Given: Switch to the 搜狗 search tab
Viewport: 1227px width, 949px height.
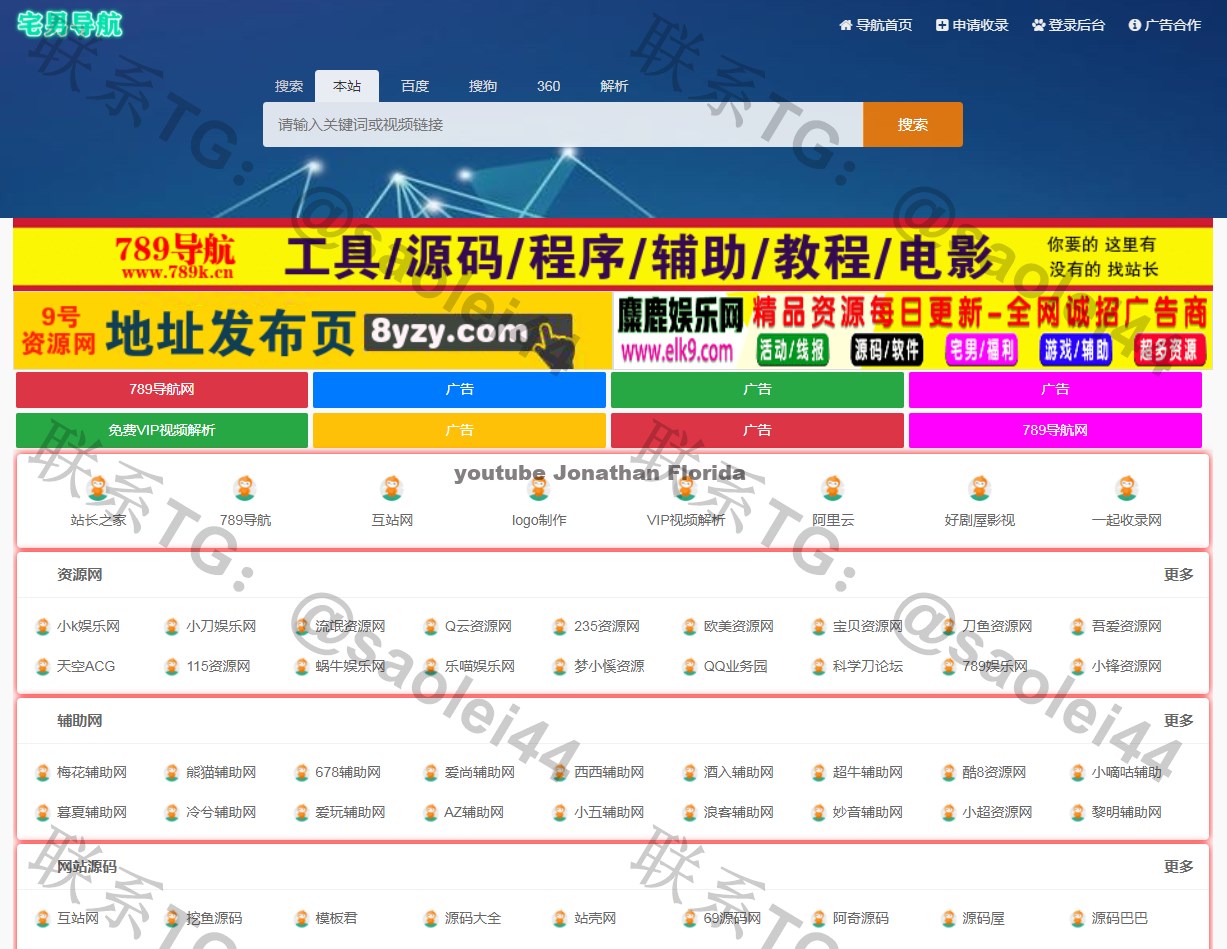Looking at the screenshot, I should [x=483, y=86].
